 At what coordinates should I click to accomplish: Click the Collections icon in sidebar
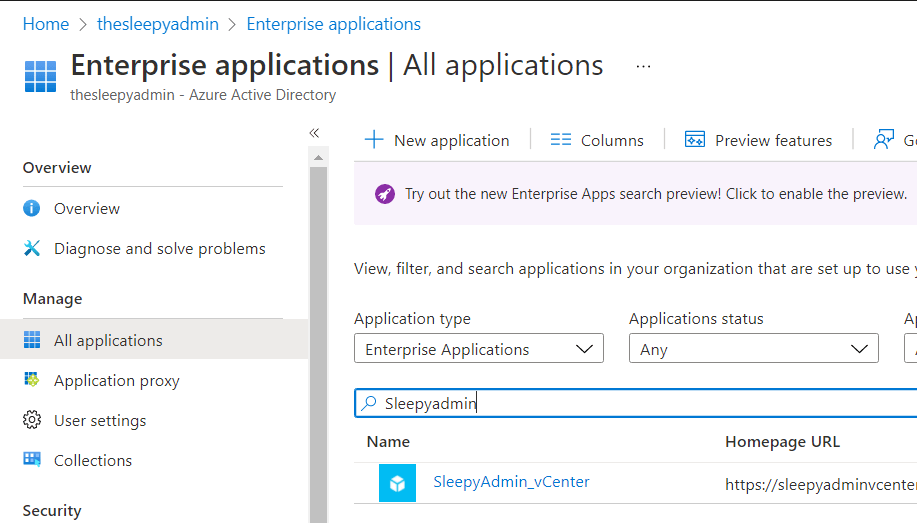pos(32,460)
